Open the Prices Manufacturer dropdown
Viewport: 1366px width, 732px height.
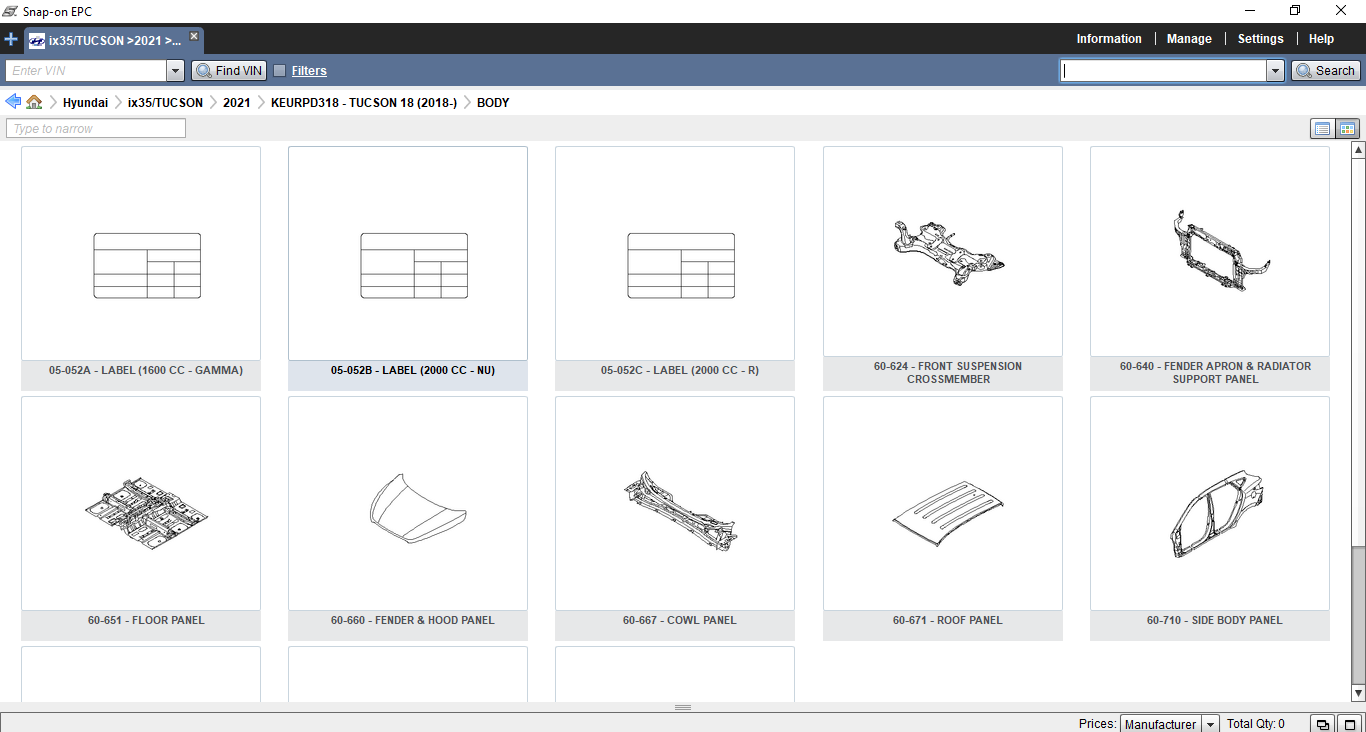coord(1210,724)
